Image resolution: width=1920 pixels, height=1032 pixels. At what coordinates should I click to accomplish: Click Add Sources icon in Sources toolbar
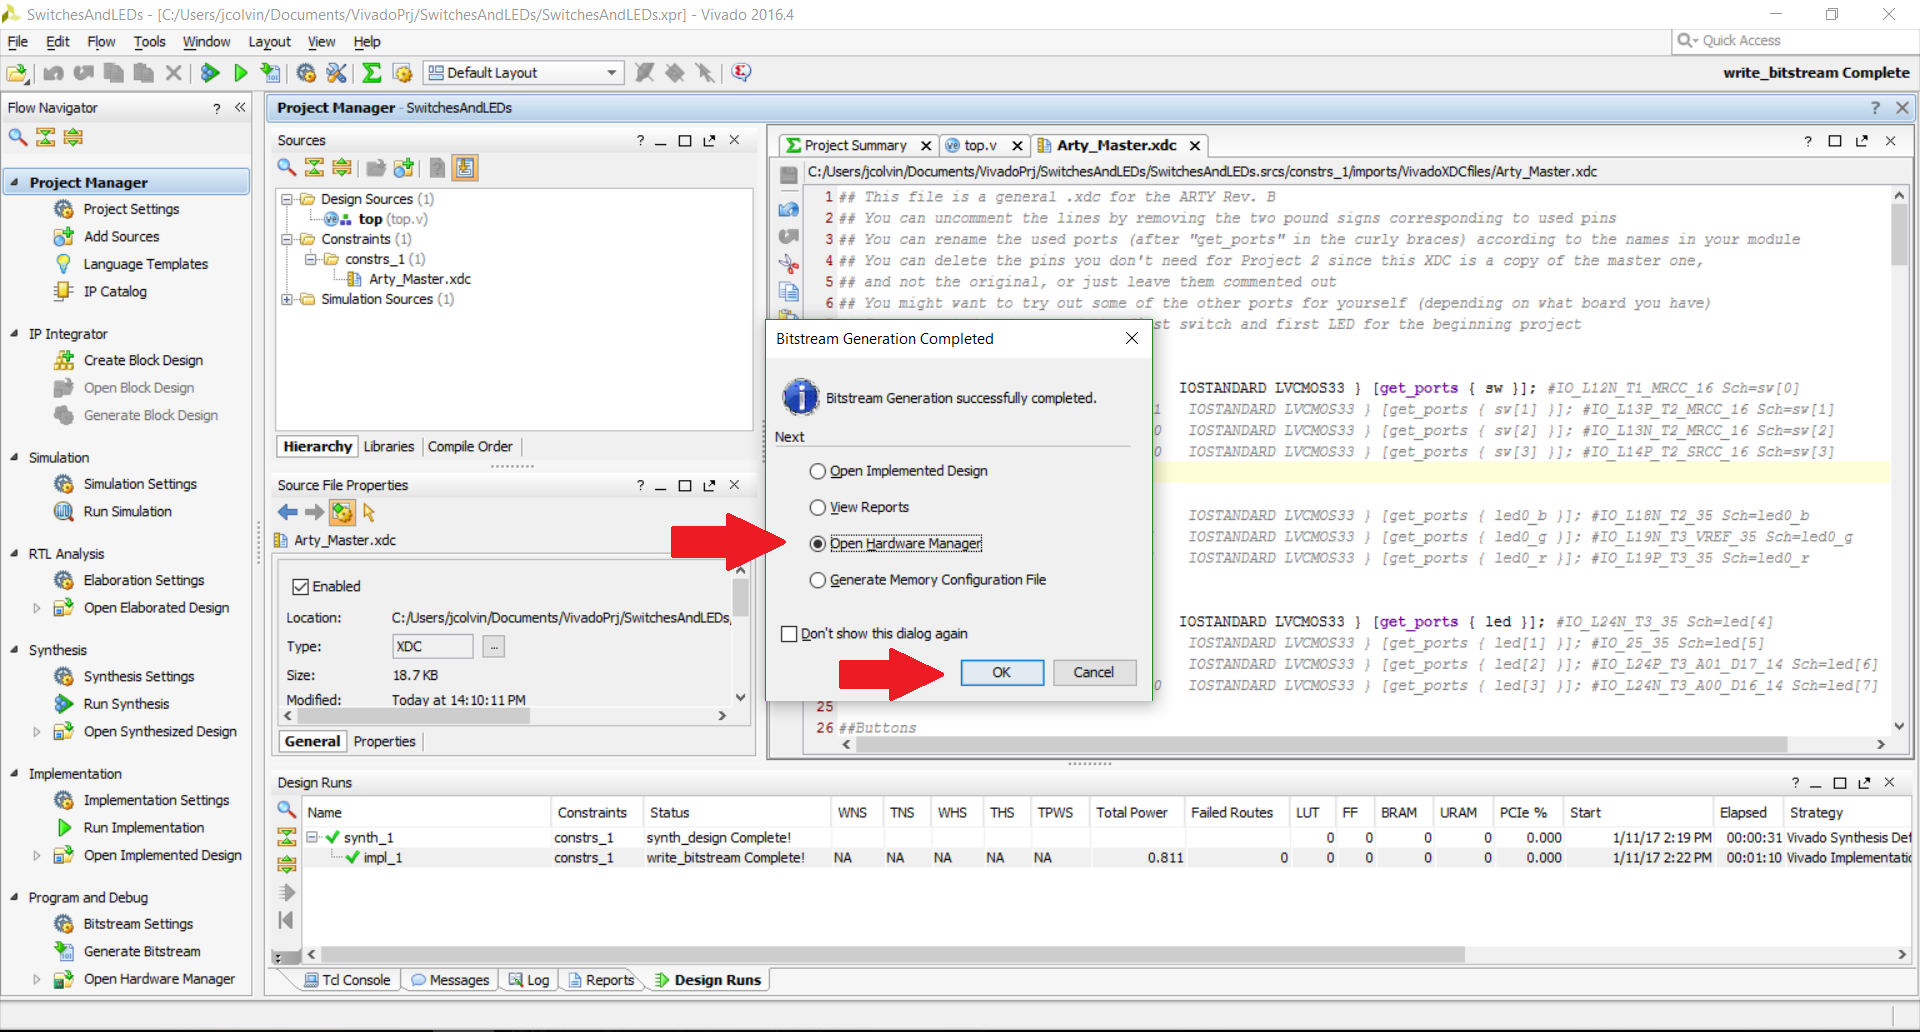403,167
